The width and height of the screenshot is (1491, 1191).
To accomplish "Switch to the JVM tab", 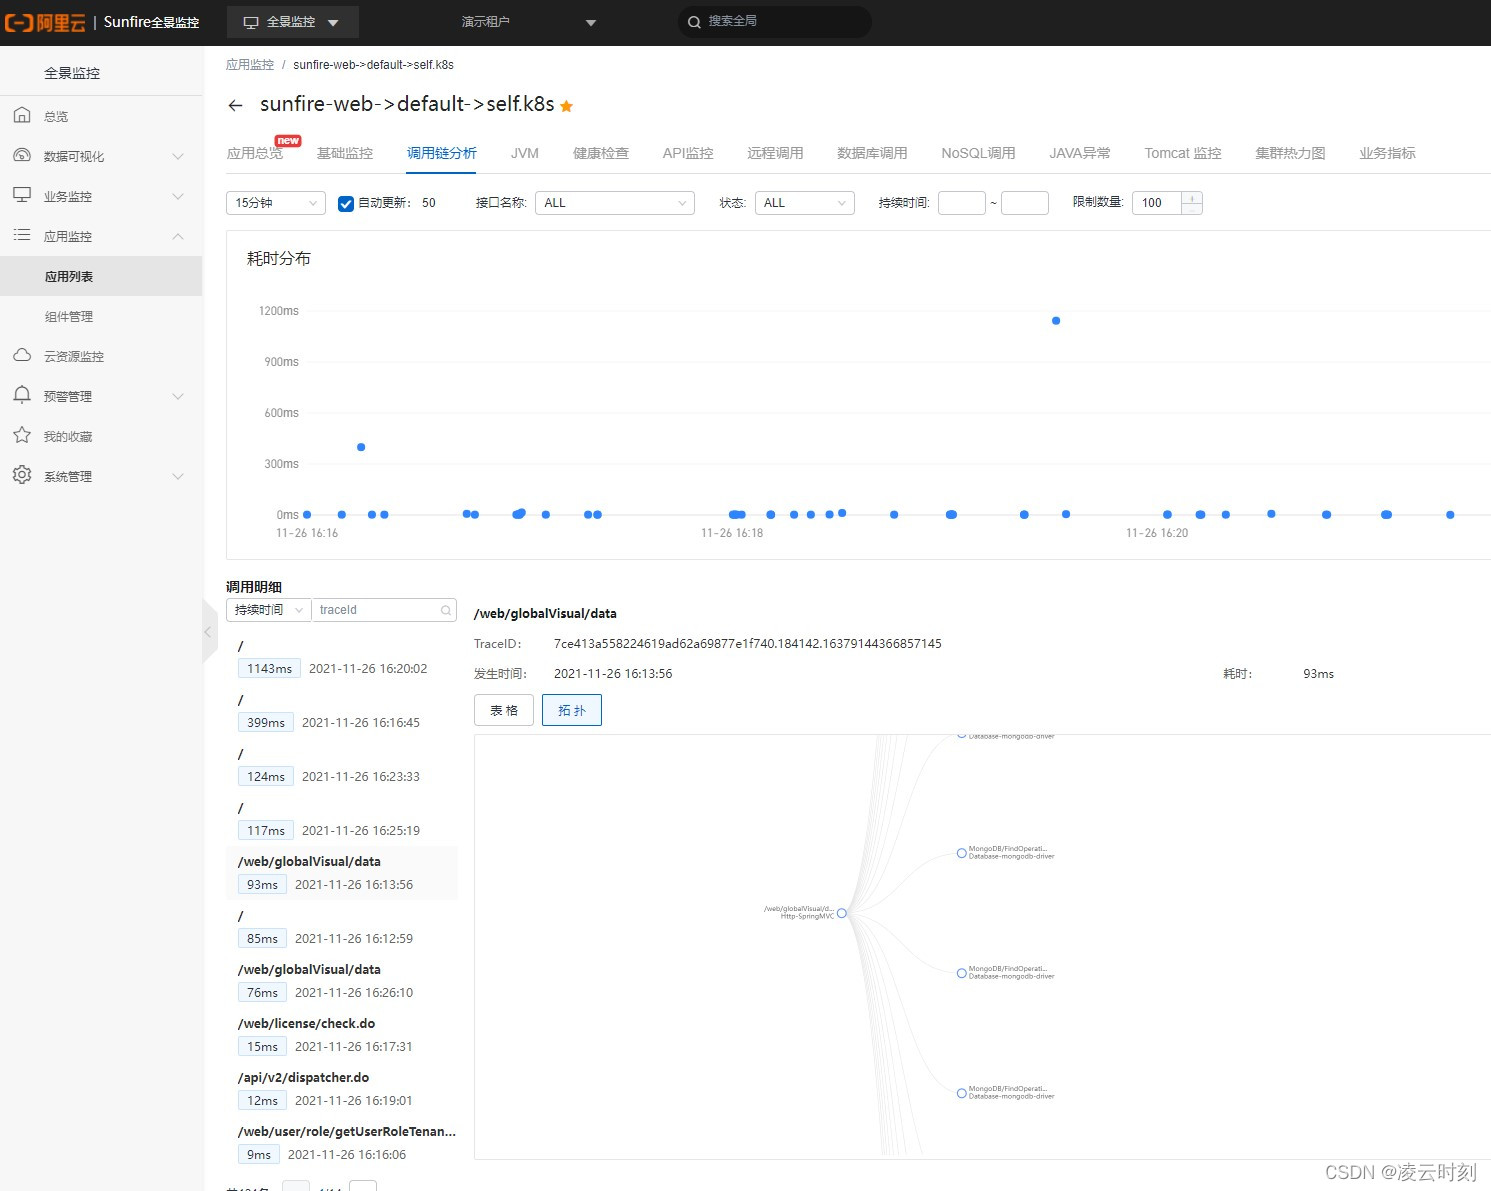I will point(525,153).
